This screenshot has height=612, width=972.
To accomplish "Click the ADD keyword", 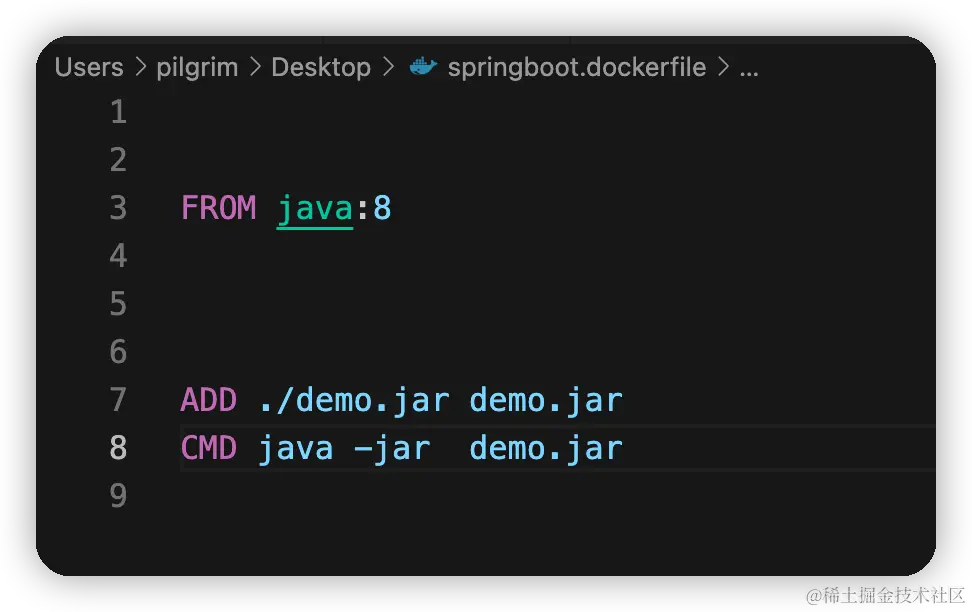I will pyautogui.click(x=209, y=400).
